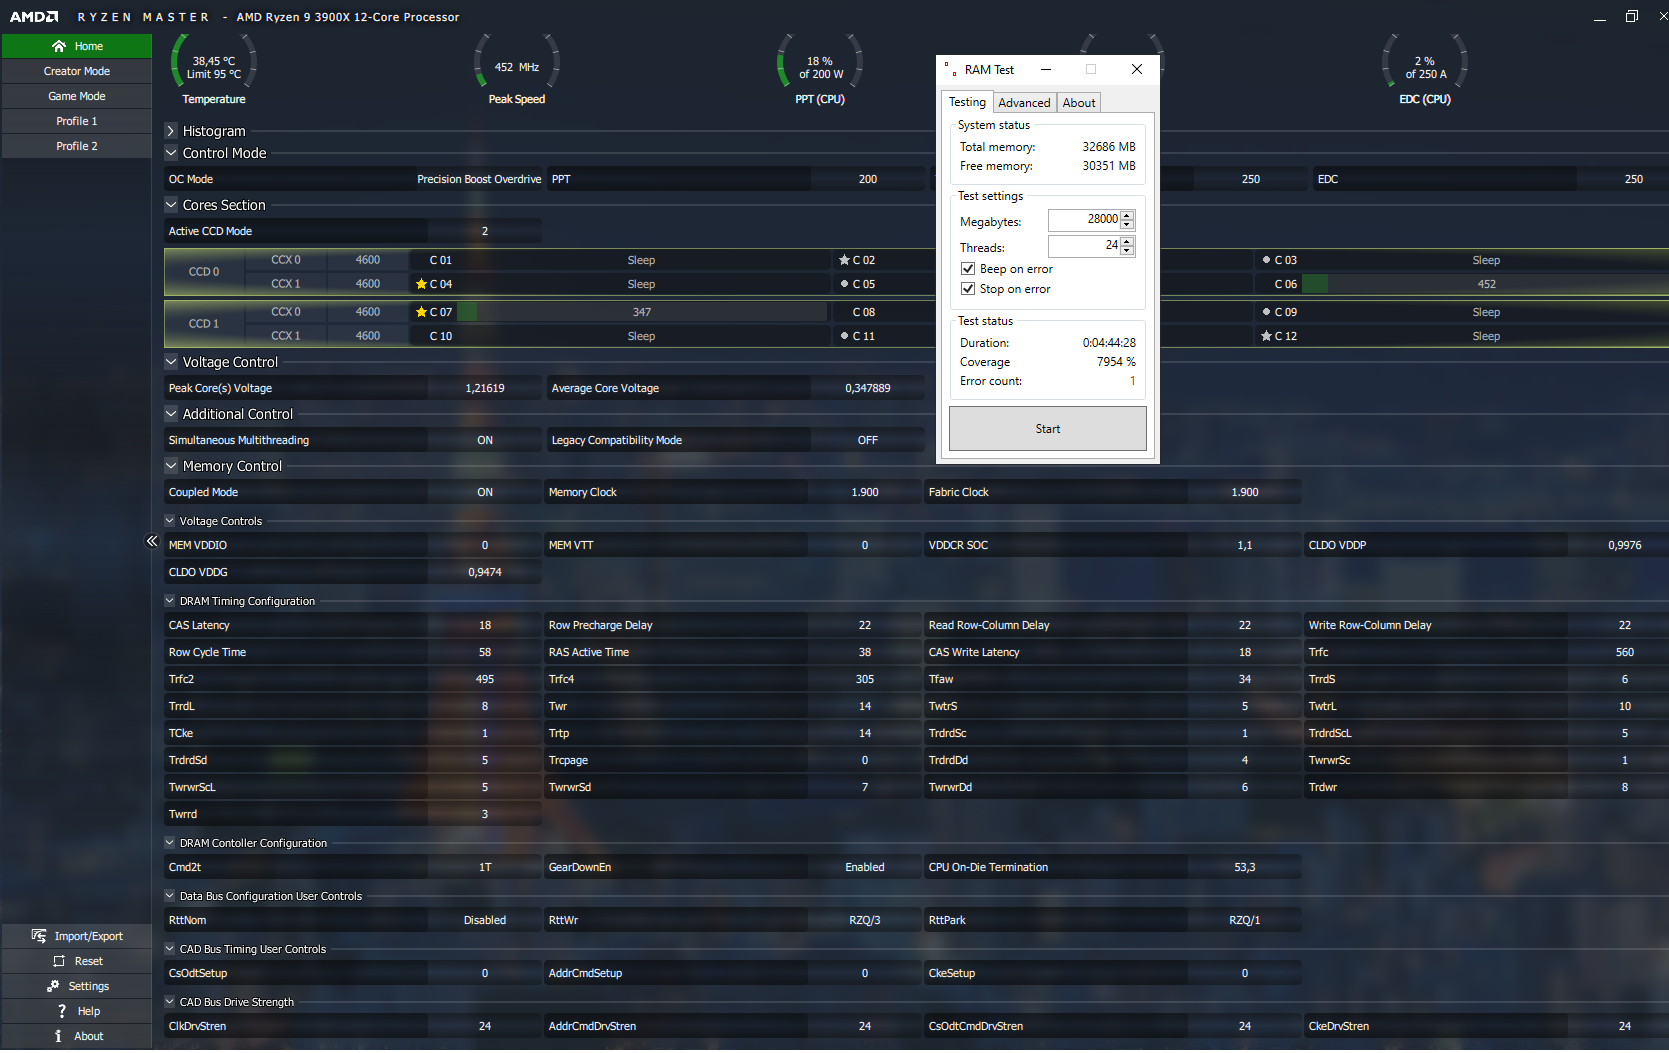
Task: Open Creator Mode in the sidebar
Action: click(77, 71)
